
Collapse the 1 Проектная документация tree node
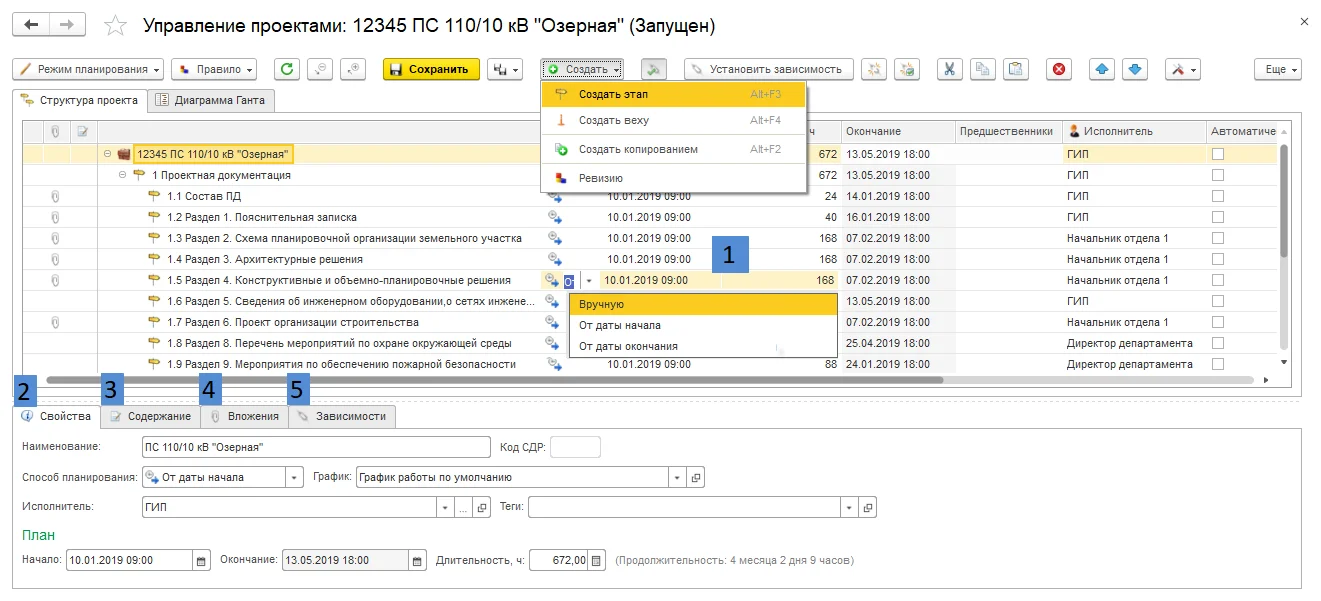point(123,175)
